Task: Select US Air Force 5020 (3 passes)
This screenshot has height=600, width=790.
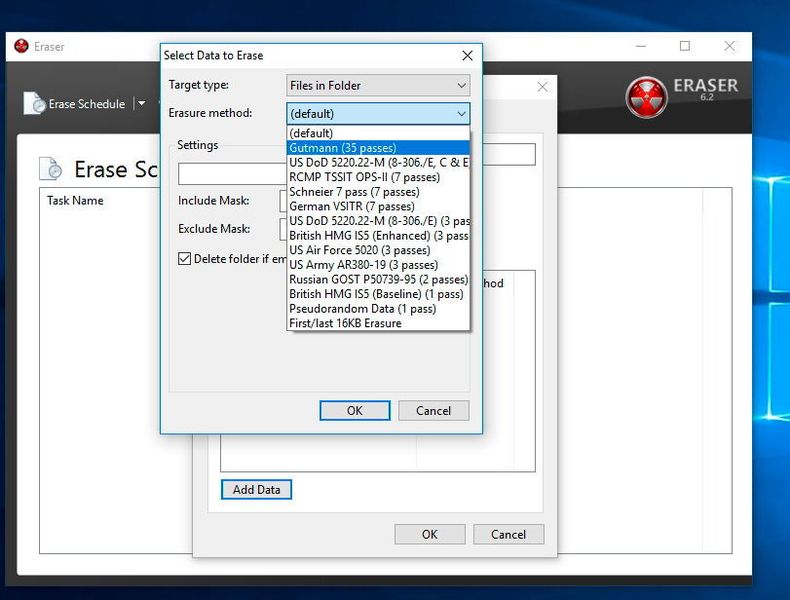Action: click(378, 250)
